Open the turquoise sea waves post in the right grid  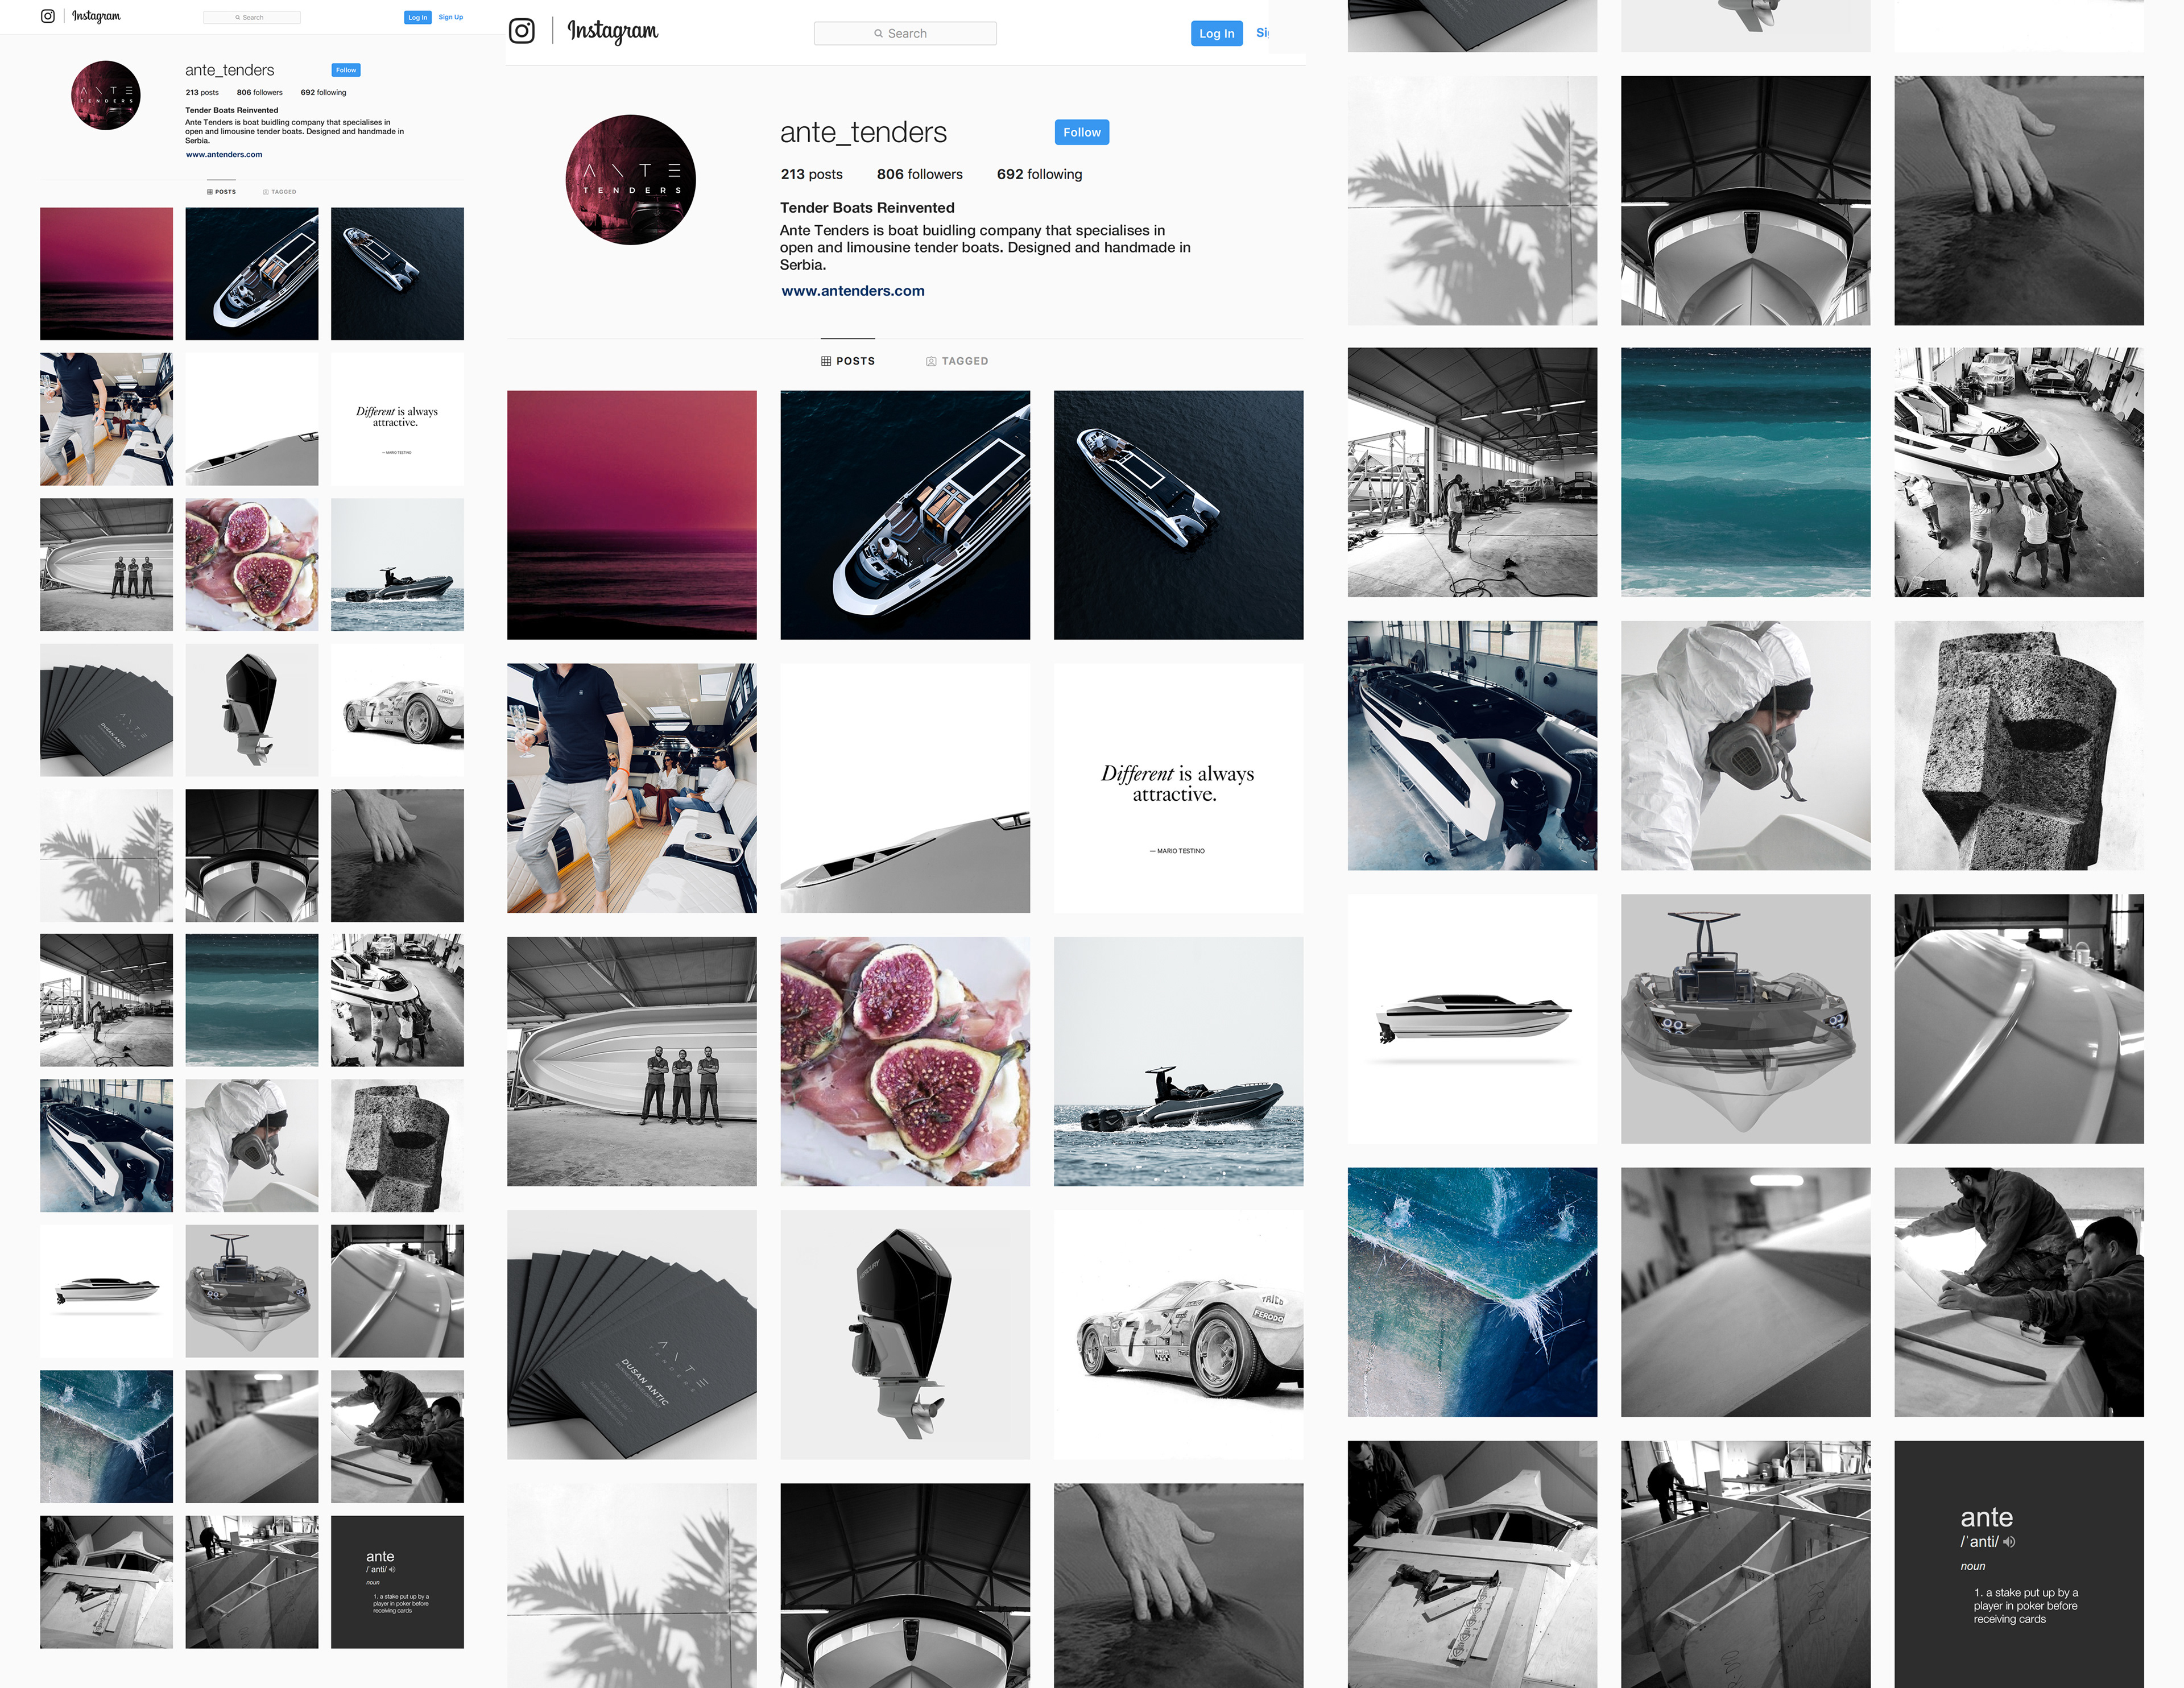point(1746,472)
